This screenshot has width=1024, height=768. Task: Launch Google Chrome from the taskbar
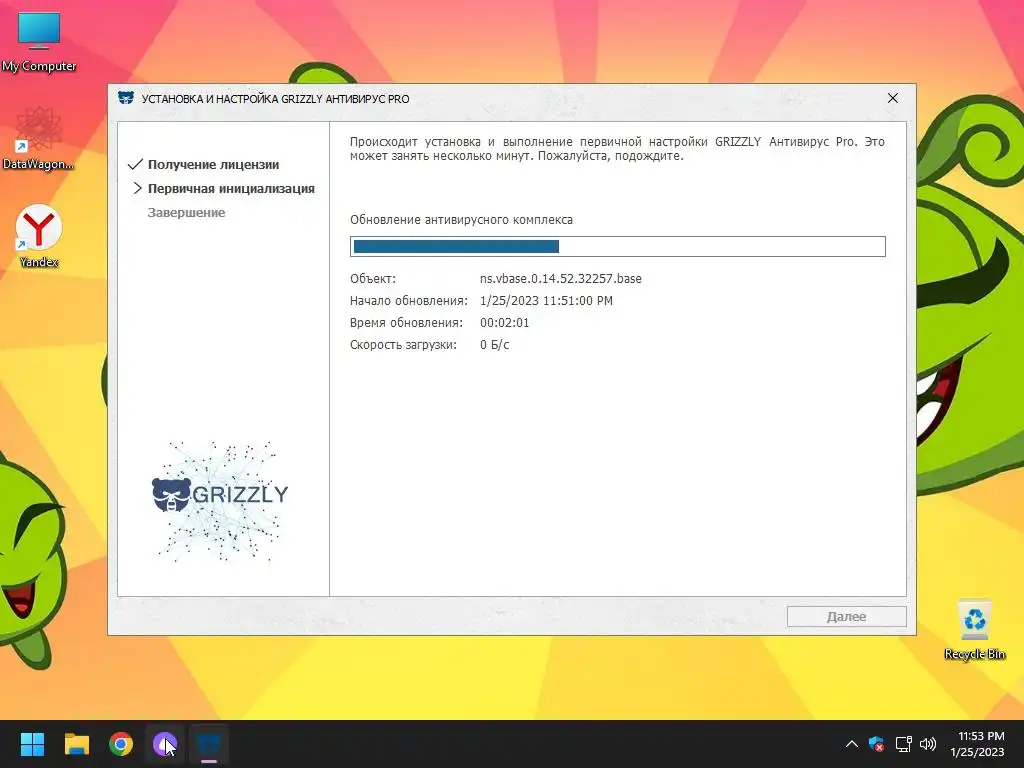click(121, 744)
